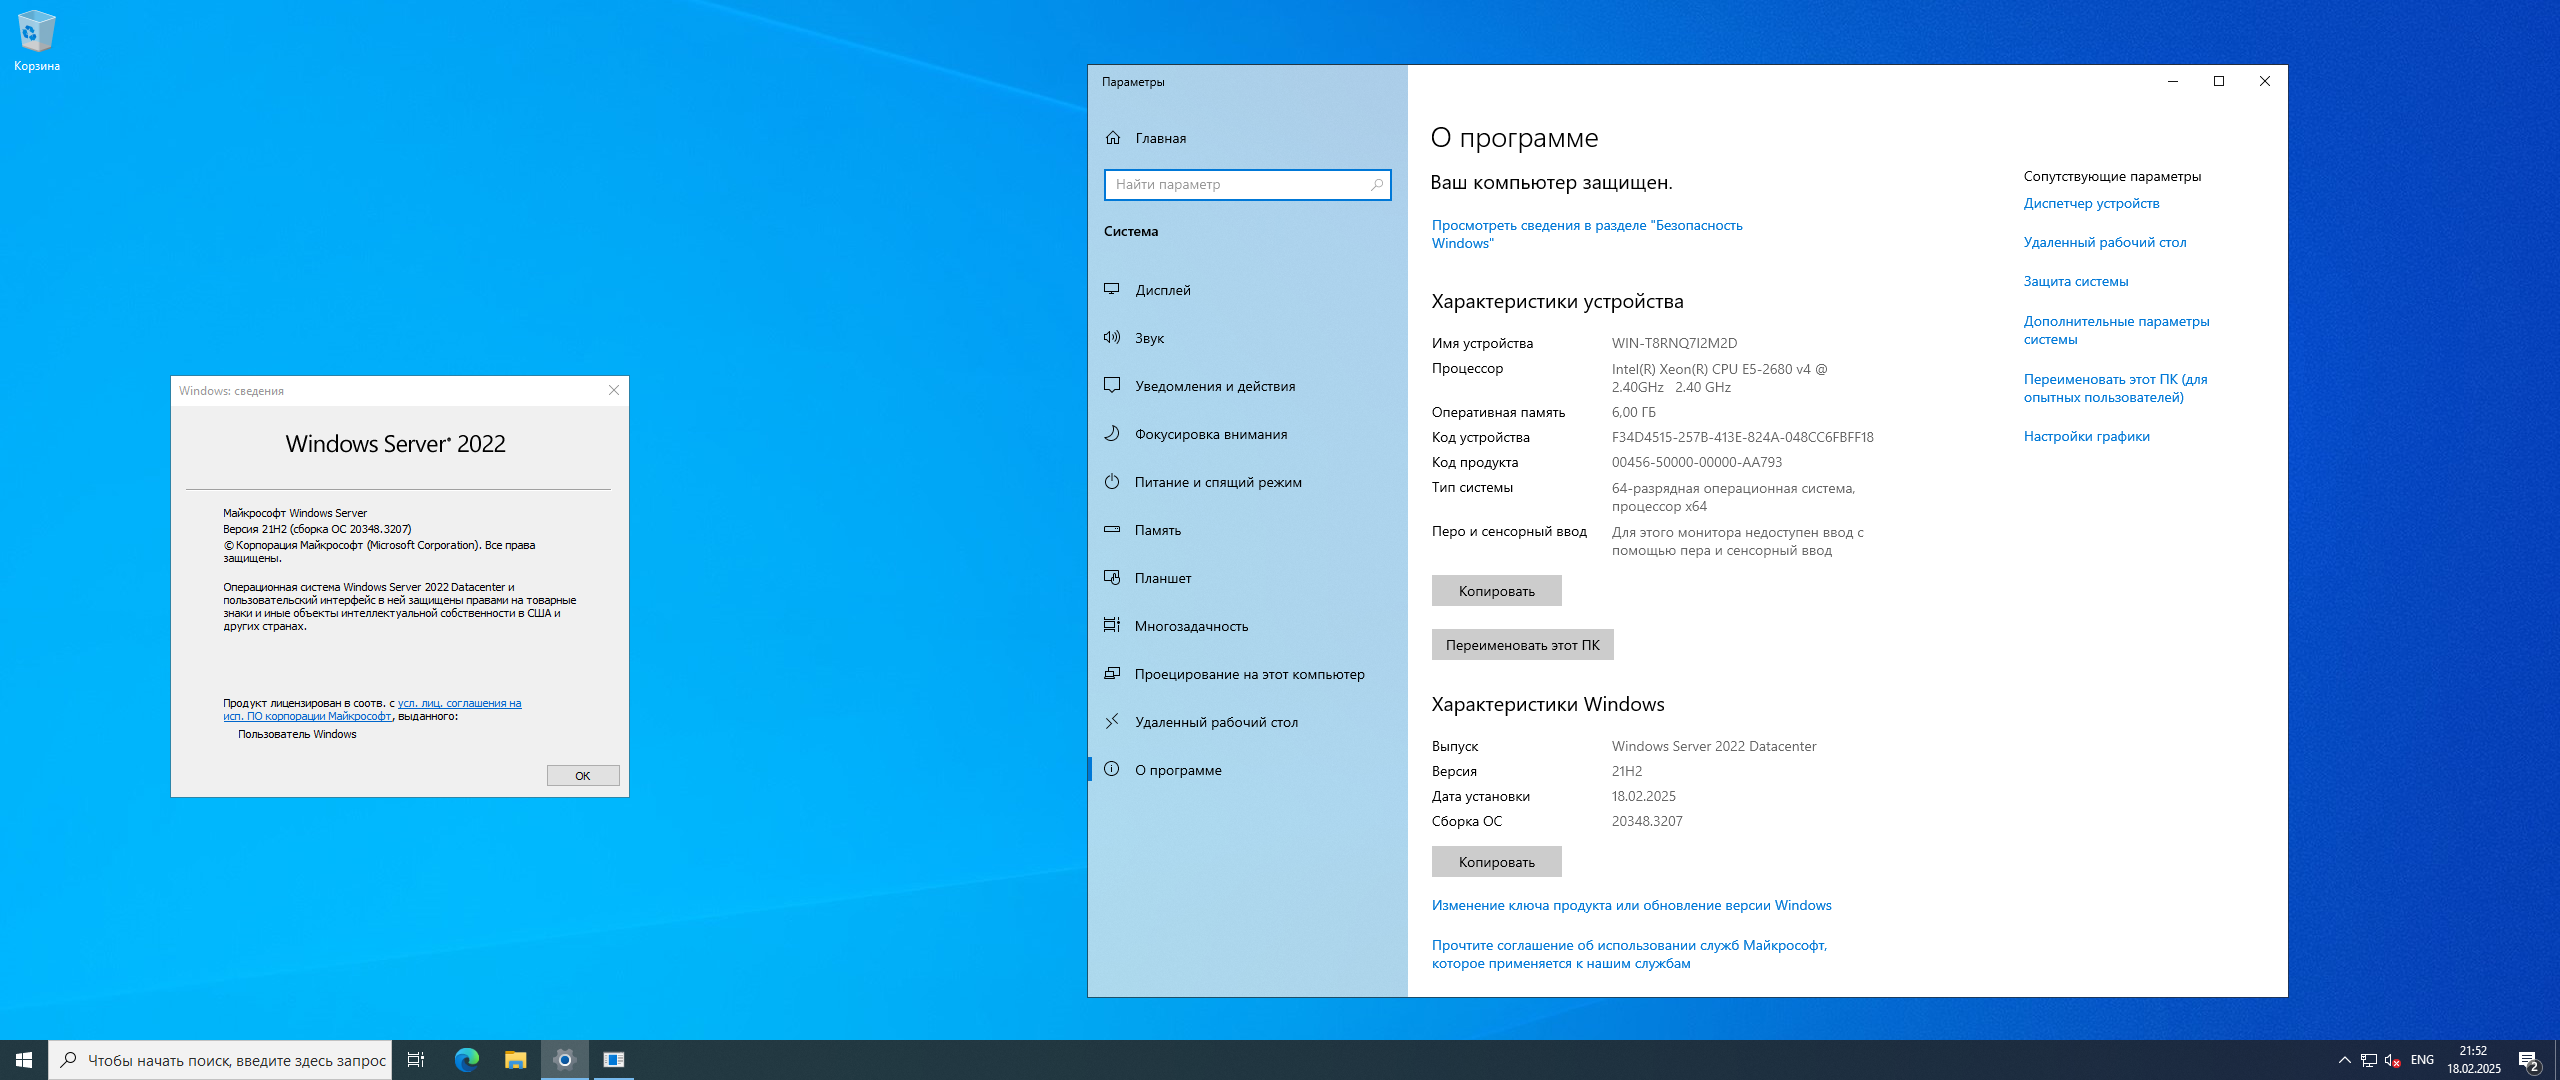2560x1080 pixels.
Task: Select Дисплей in the Settings sidebar
Action: [1247, 290]
